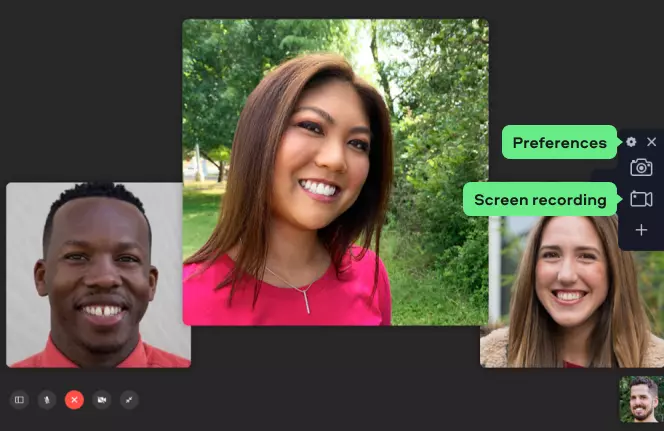Open Preferences gear icon
Screen dimensions: 664x431
point(631,142)
